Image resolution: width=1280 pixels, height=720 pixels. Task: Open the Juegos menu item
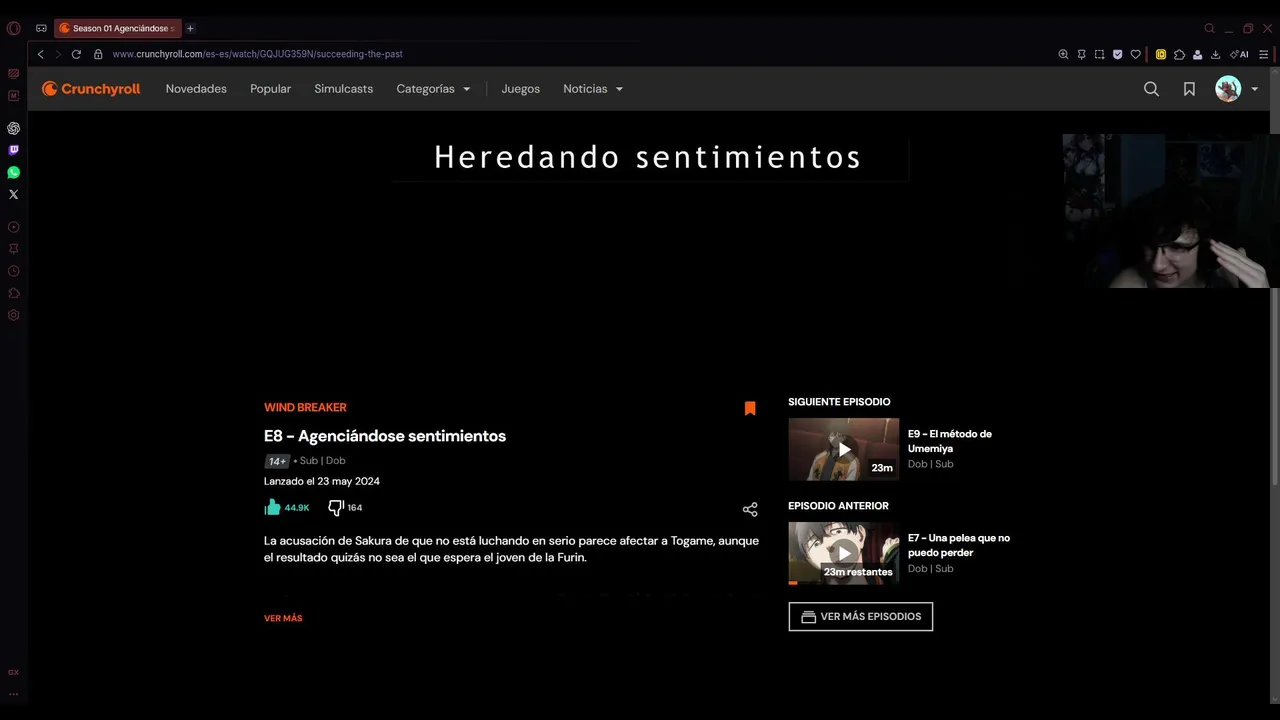(x=520, y=89)
